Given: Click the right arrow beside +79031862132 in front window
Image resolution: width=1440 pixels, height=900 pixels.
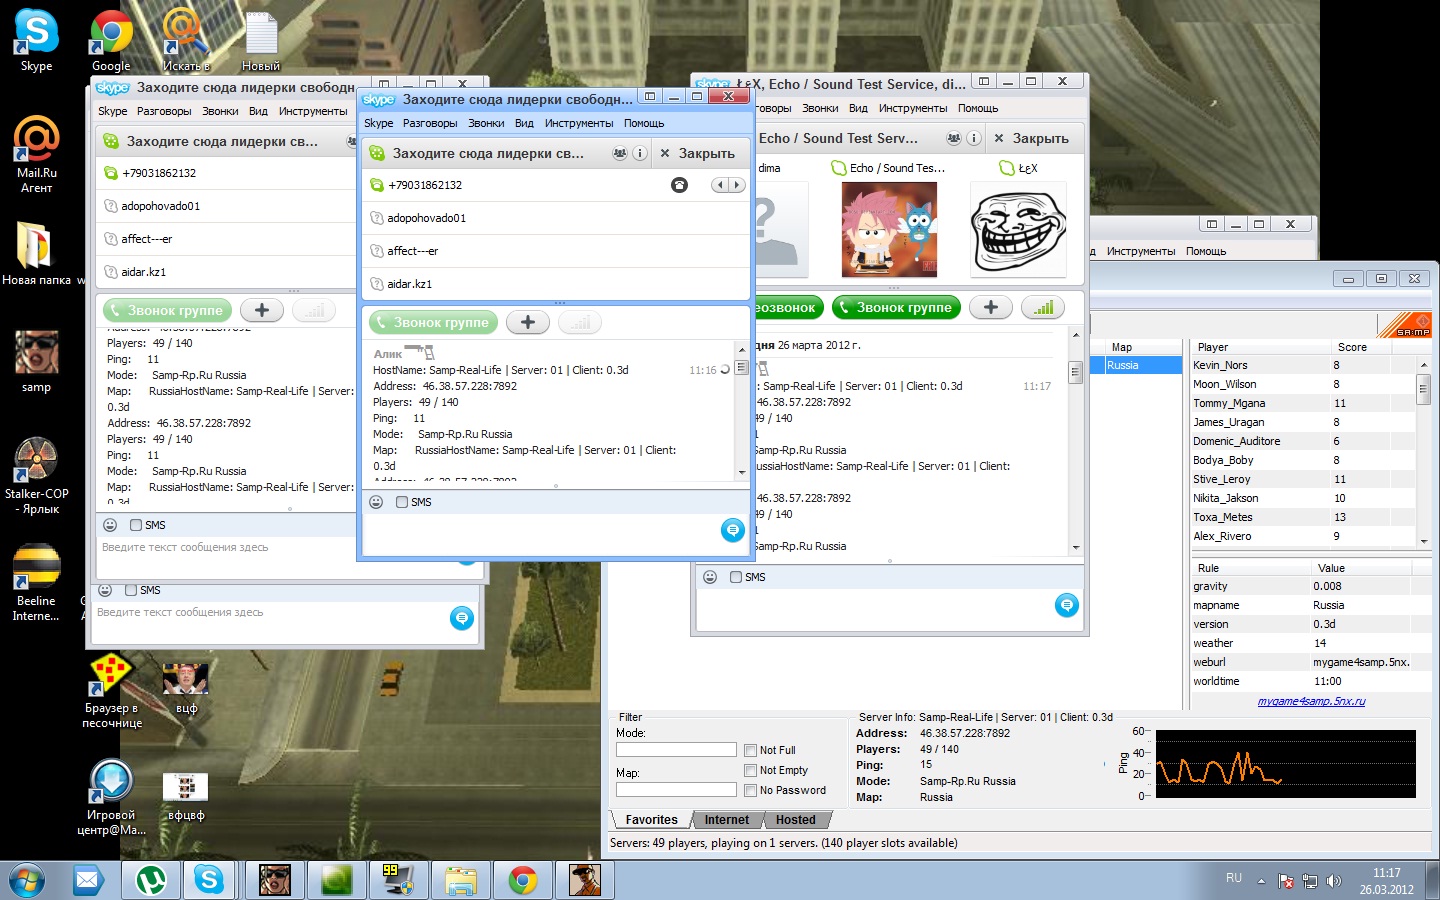Looking at the screenshot, I should (737, 185).
